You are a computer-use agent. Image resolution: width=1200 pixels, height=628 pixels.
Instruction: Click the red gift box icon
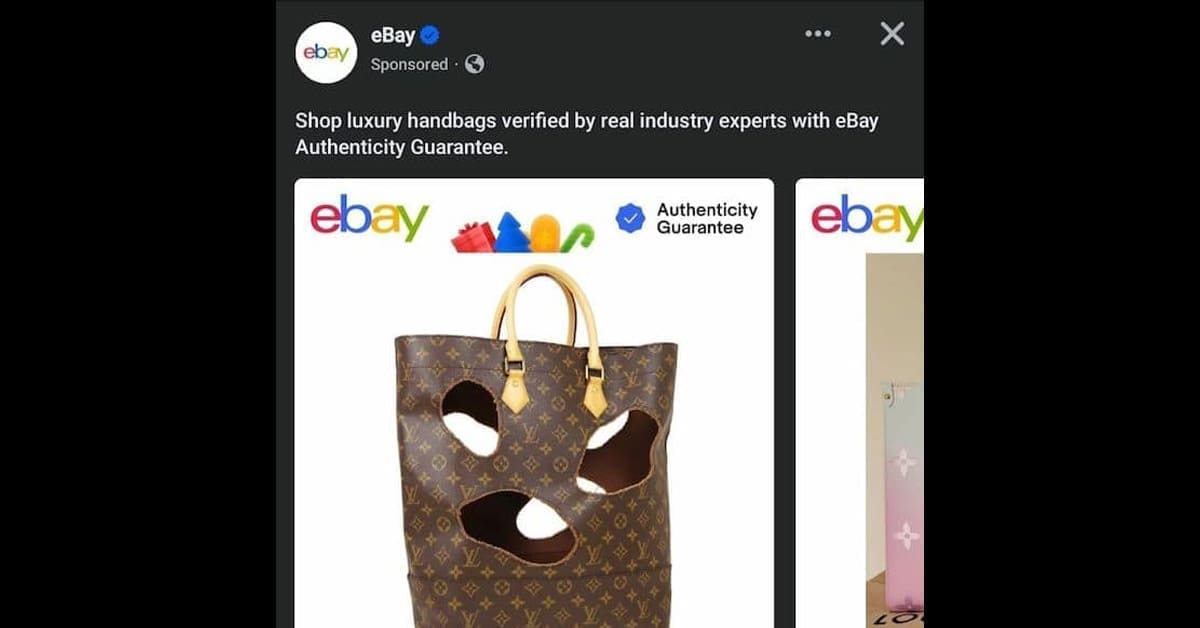click(x=474, y=237)
